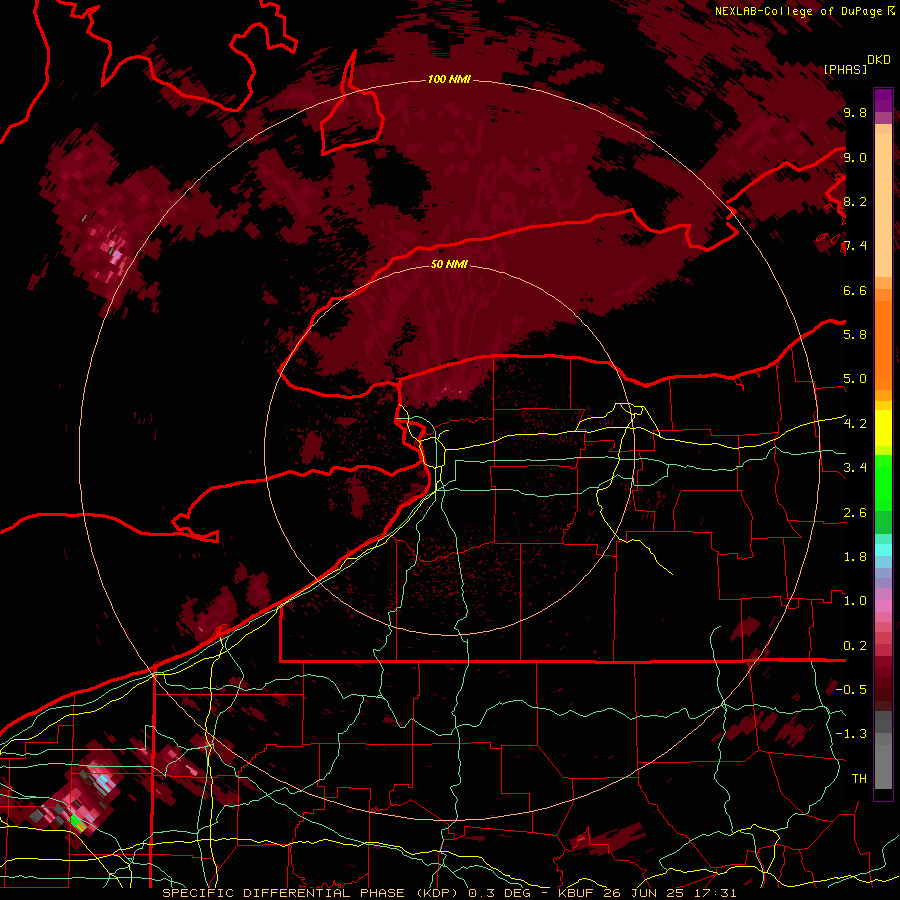The height and width of the screenshot is (900, 900).
Task: Select the 9.8 color scale value
Action: (855, 112)
